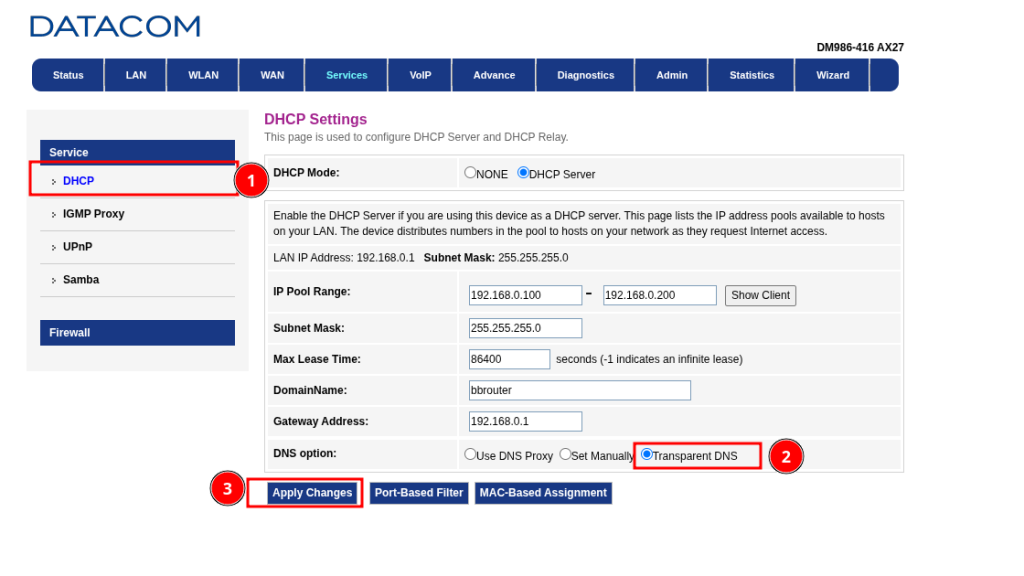Open the Diagnostics tab

[x=585, y=75]
